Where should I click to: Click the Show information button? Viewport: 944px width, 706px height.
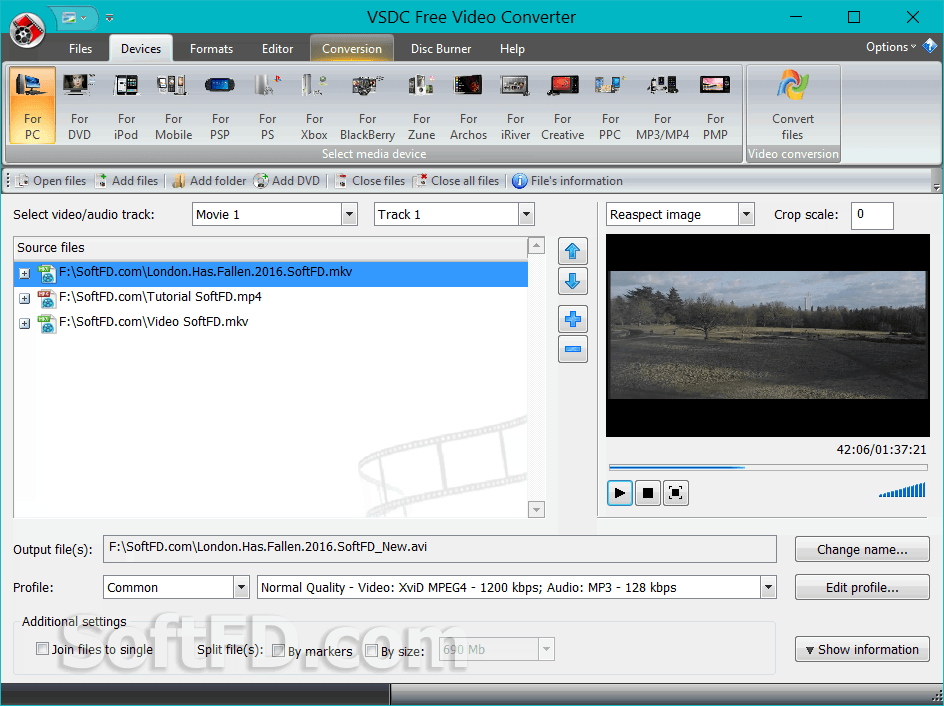(862, 649)
